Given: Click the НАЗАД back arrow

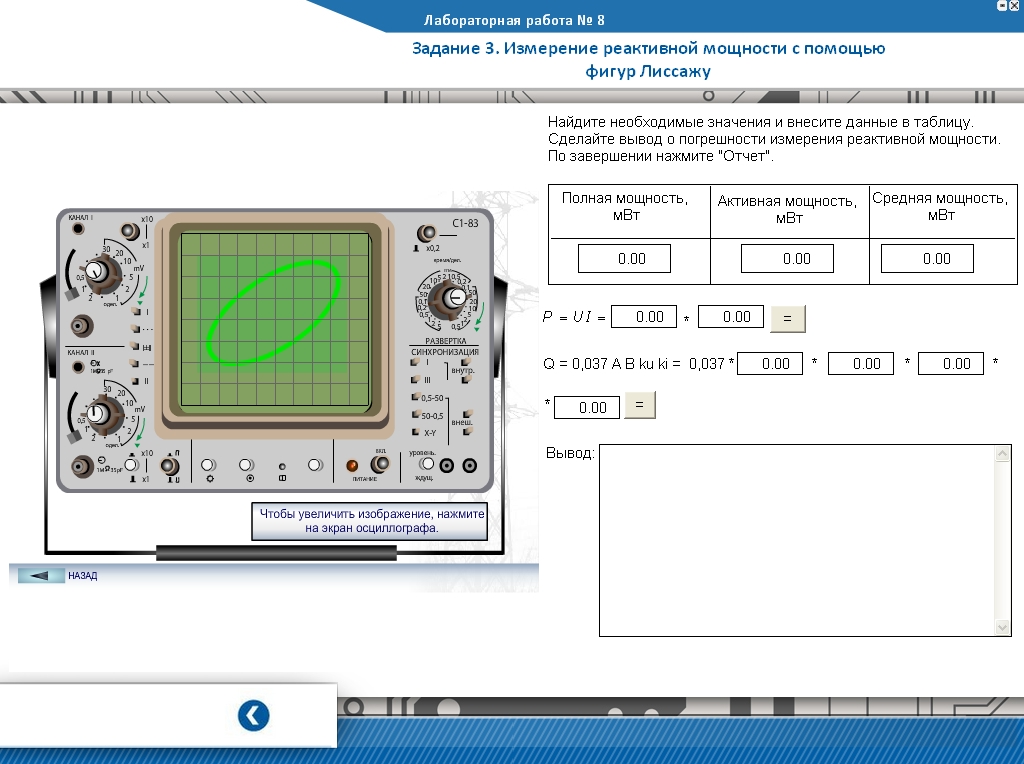Looking at the screenshot, I should (x=41, y=576).
